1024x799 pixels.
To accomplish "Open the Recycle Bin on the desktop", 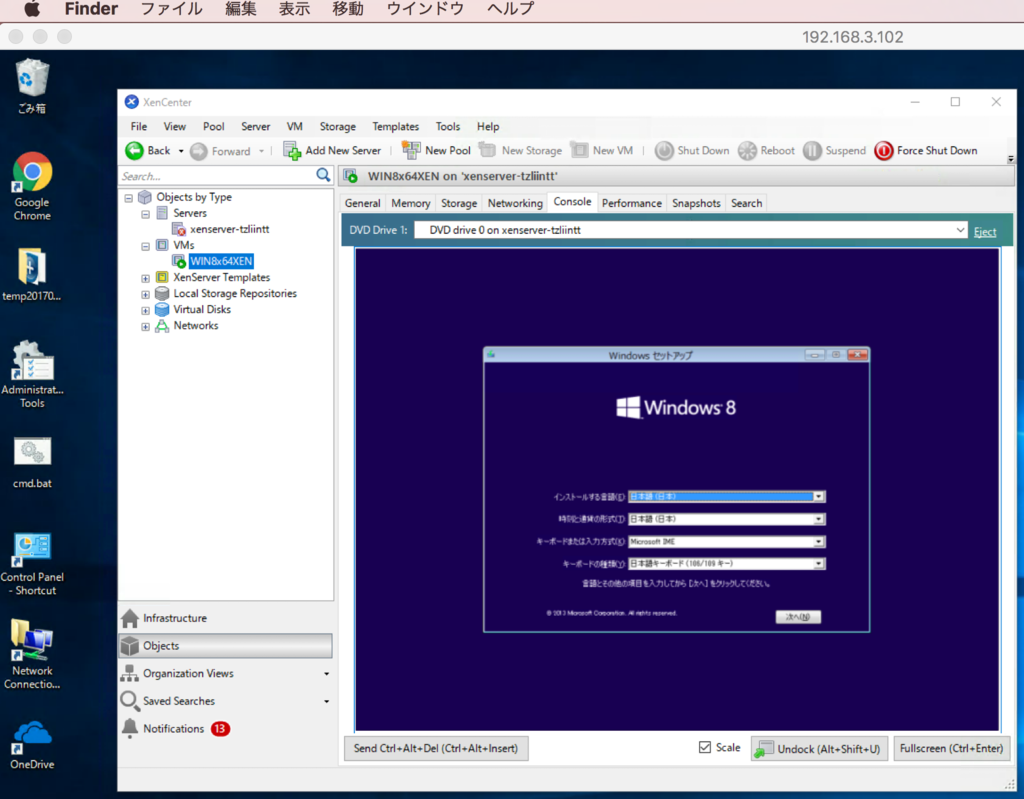I will click(32, 86).
